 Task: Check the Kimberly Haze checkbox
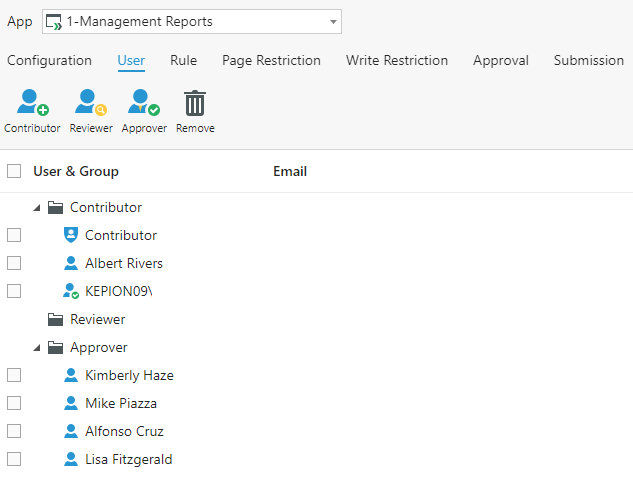14,375
